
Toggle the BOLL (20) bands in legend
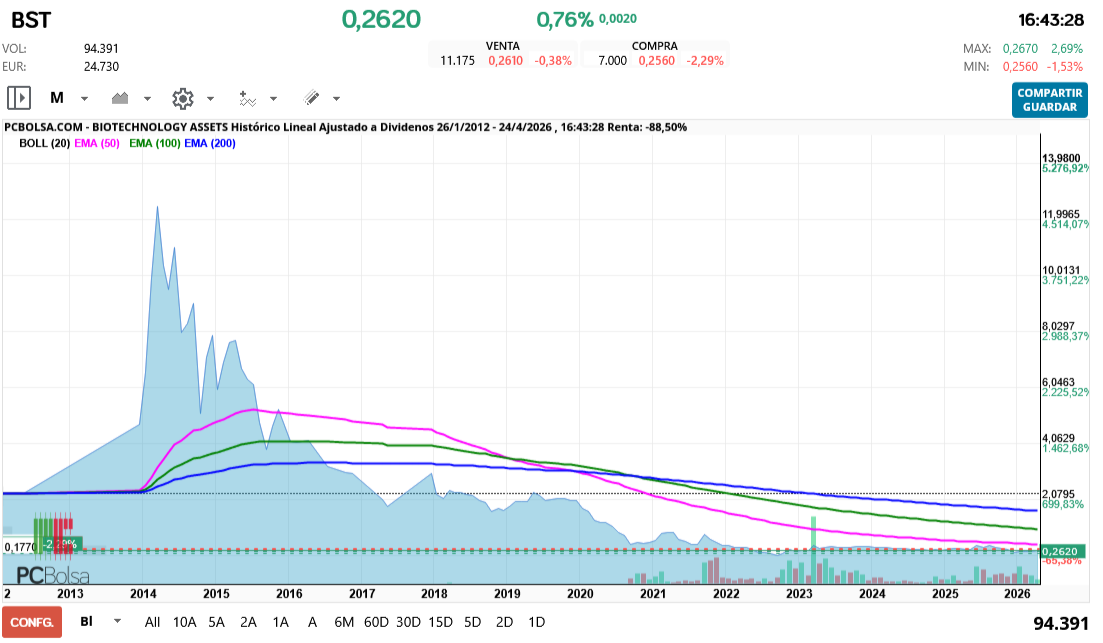tap(44, 142)
